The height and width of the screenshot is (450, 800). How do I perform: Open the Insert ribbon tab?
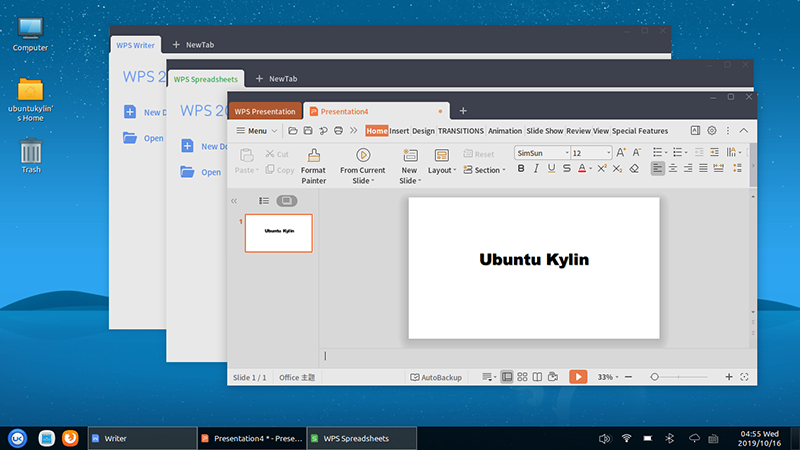(399, 131)
